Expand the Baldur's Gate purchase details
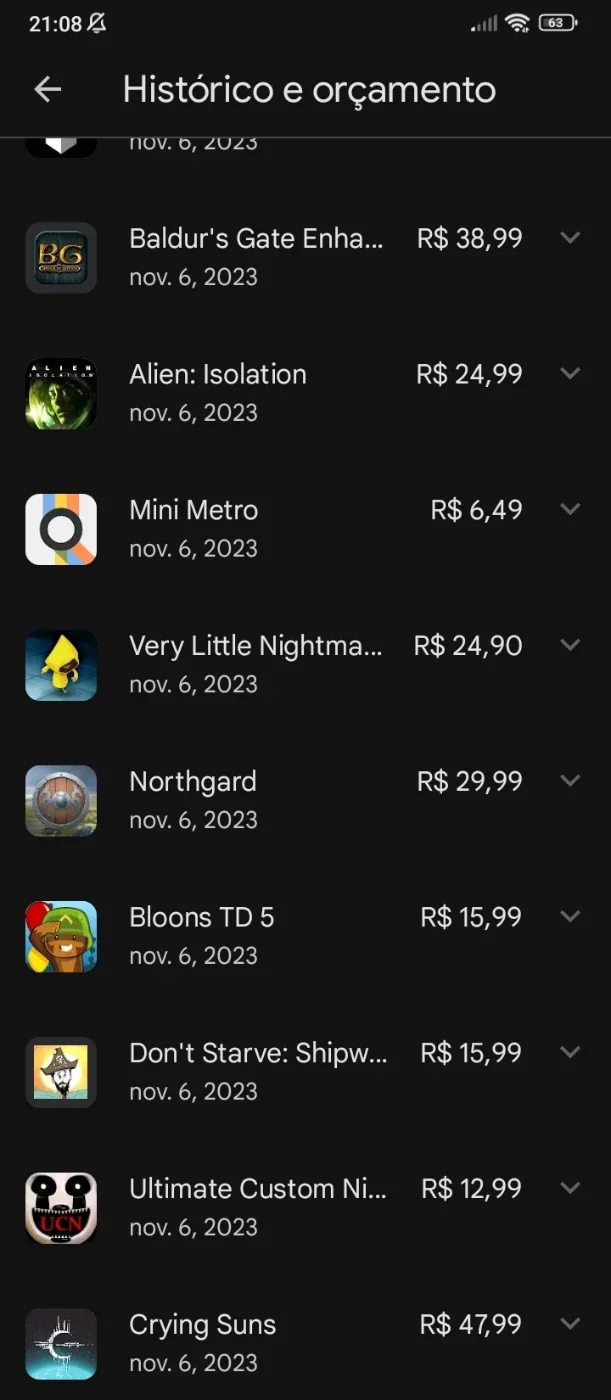The image size is (611, 1400). [x=570, y=238]
